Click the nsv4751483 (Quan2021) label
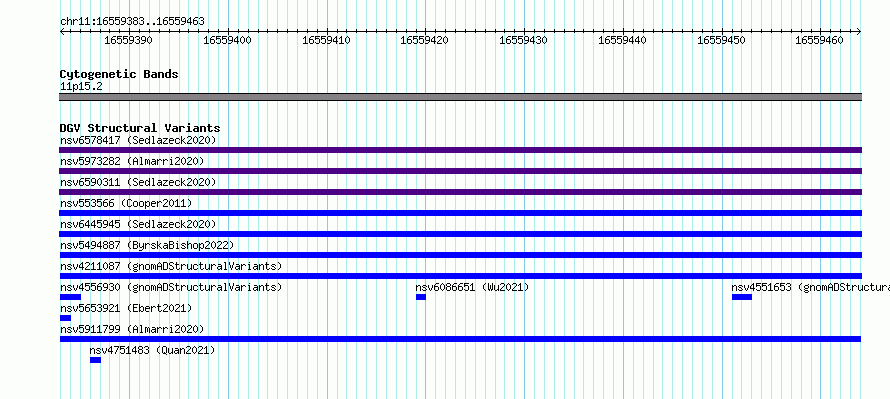890x399 pixels. tap(153, 350)
